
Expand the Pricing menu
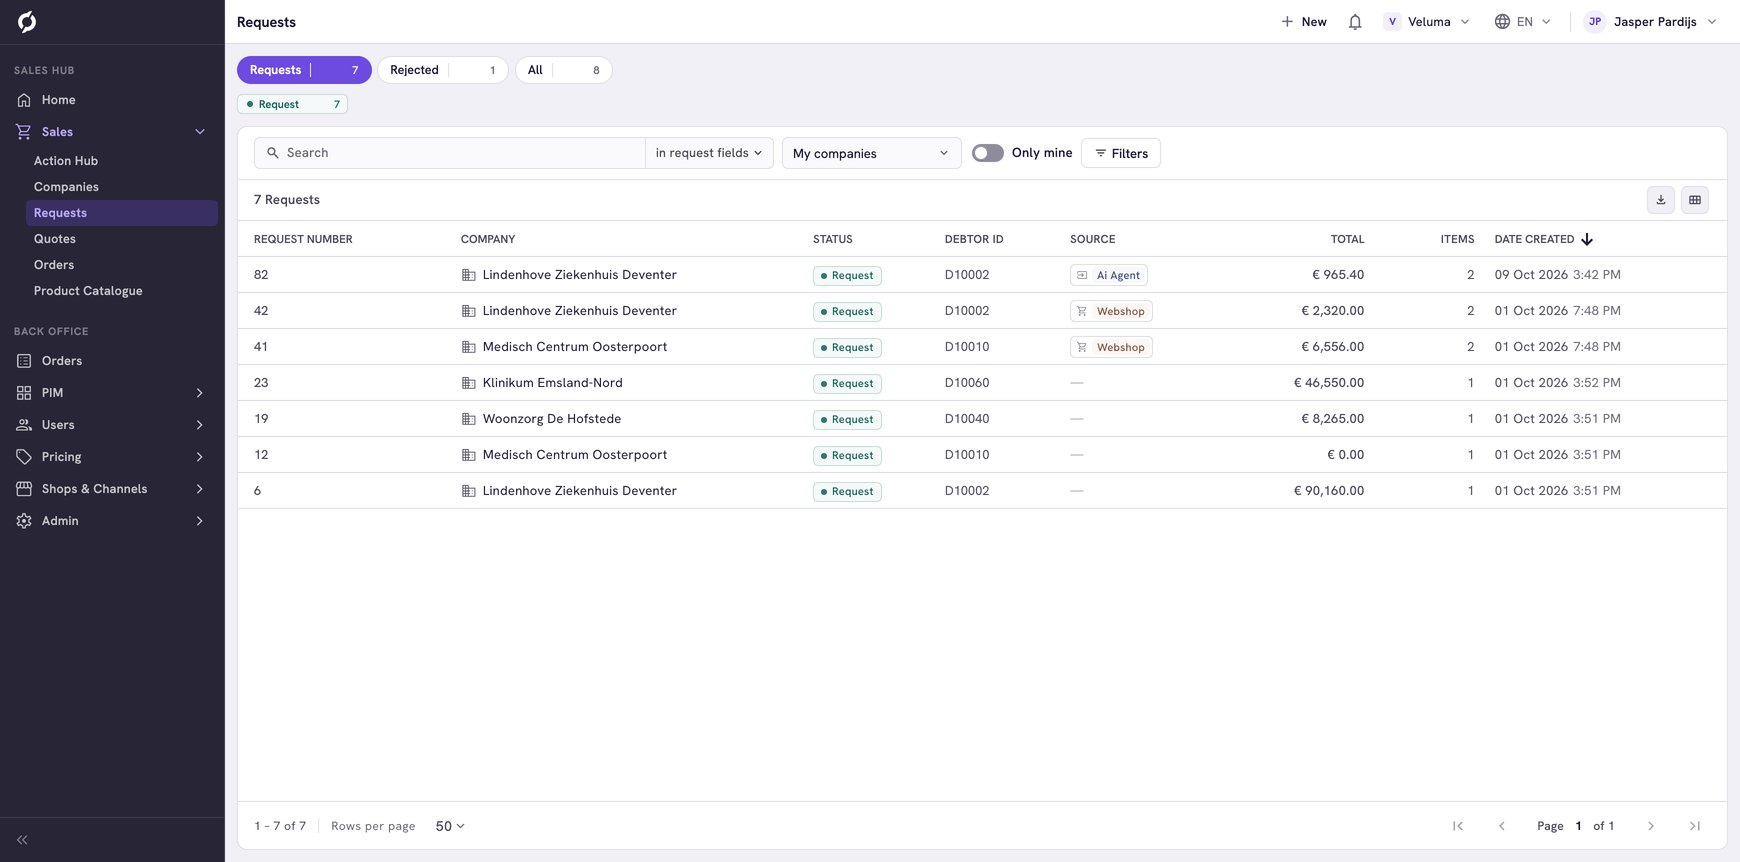112,457
